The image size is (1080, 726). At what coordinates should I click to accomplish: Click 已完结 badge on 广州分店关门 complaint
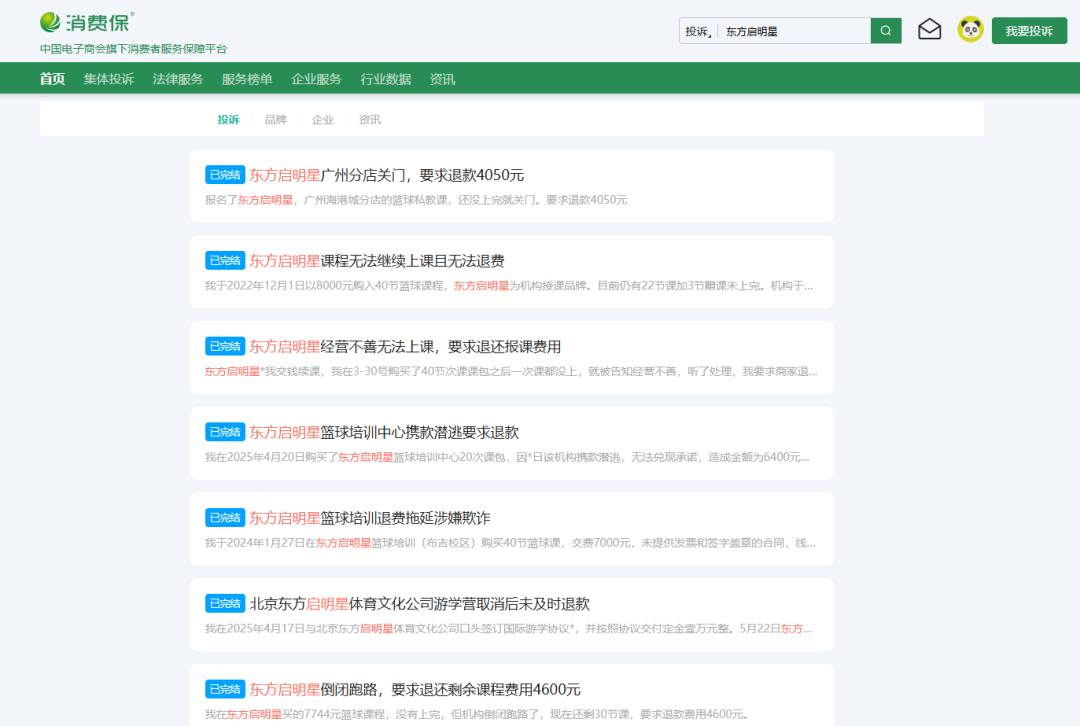tap(225, 175)
